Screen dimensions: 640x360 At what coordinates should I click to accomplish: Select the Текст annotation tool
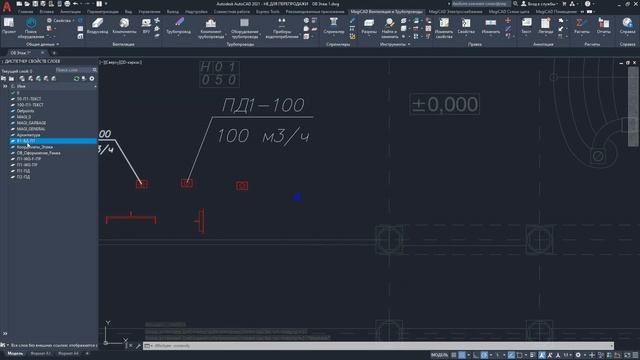527,26
